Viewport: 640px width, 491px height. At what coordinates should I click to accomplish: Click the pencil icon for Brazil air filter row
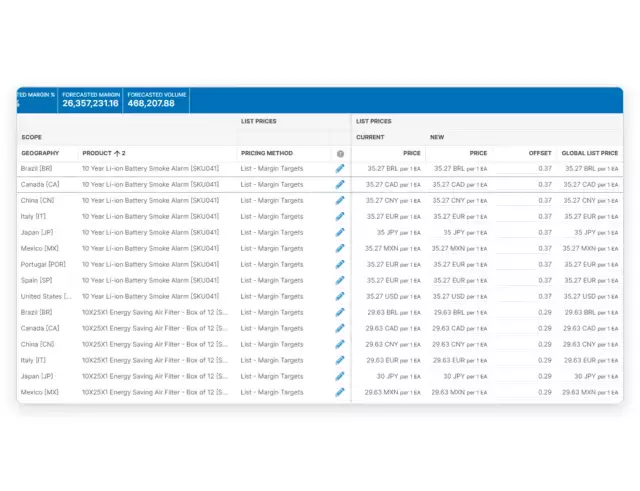point(340,313)
